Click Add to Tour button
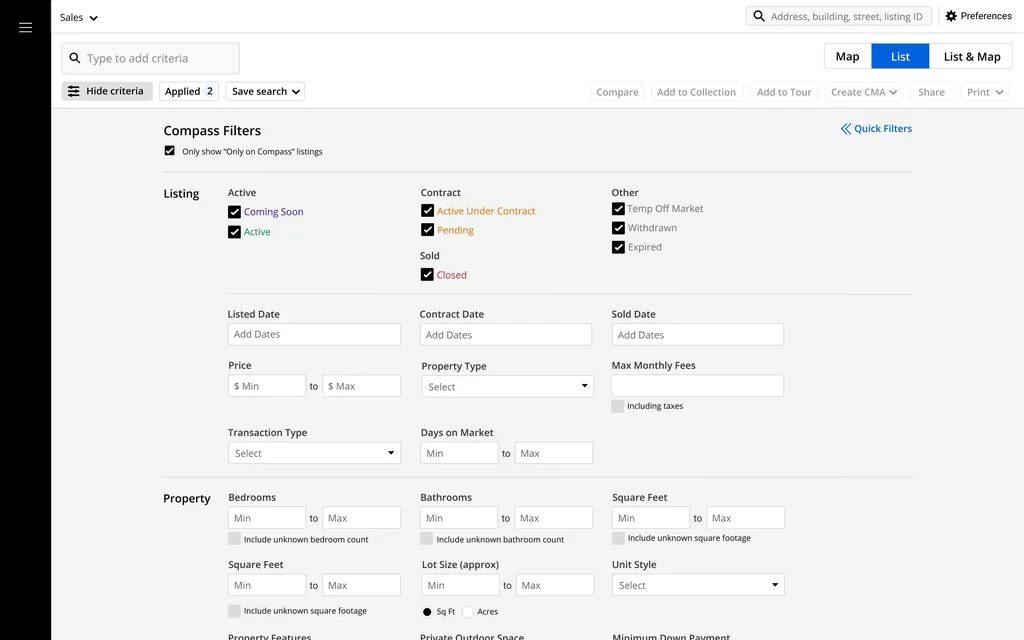 click(x=784, y=92)
